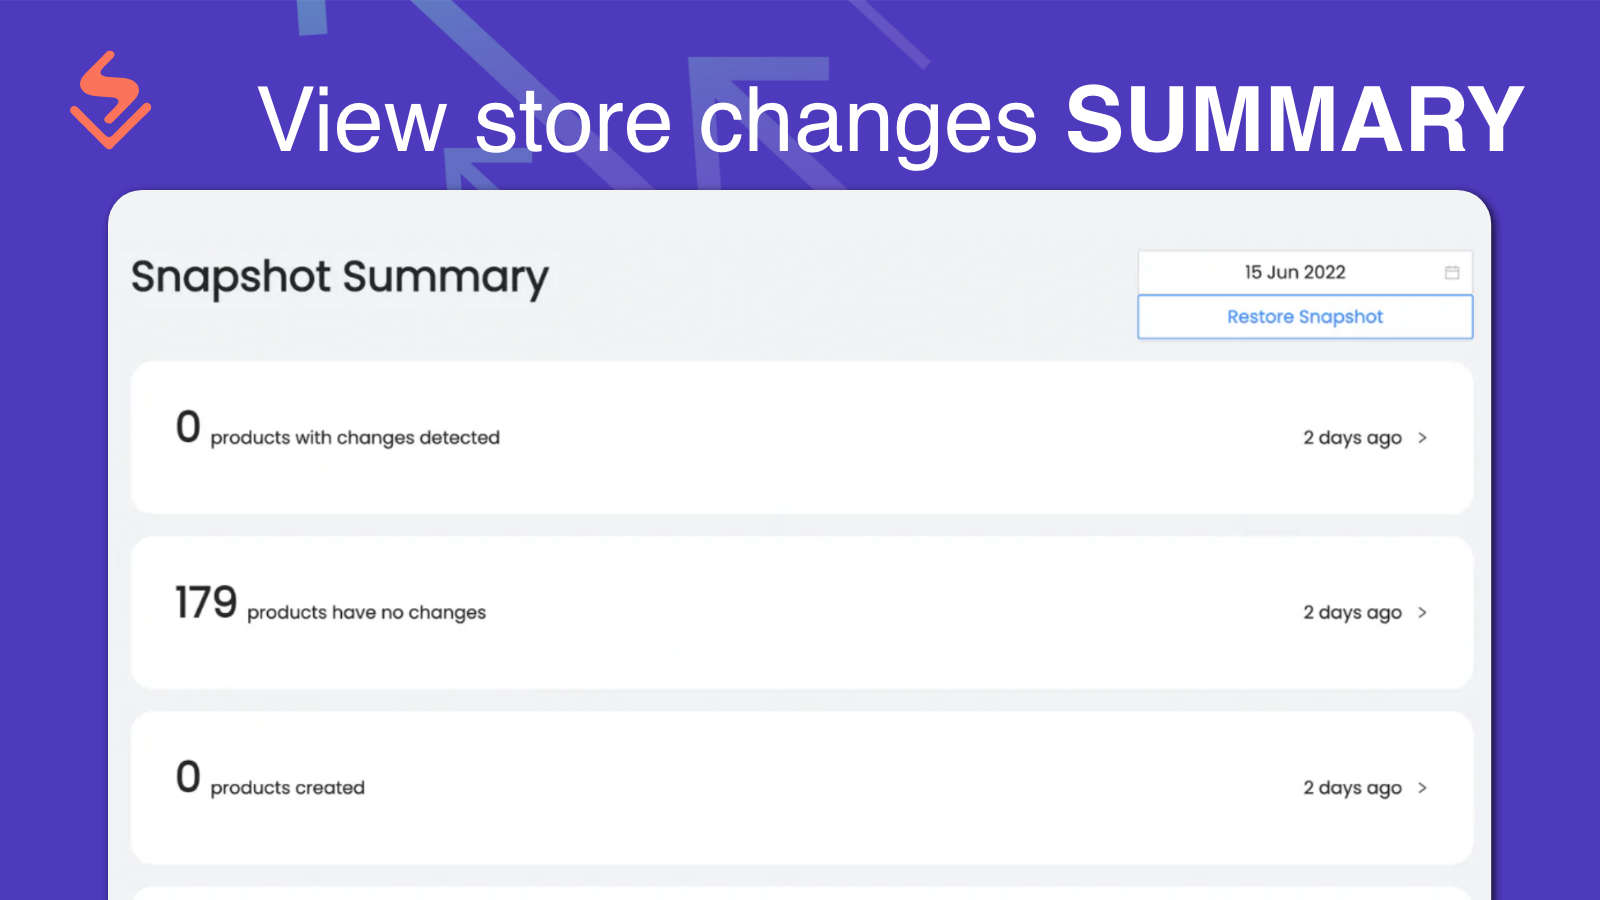Select the 'products have no changes' label
The width and height of the screenshot is (1600, 900).
(x=366, y=613)
